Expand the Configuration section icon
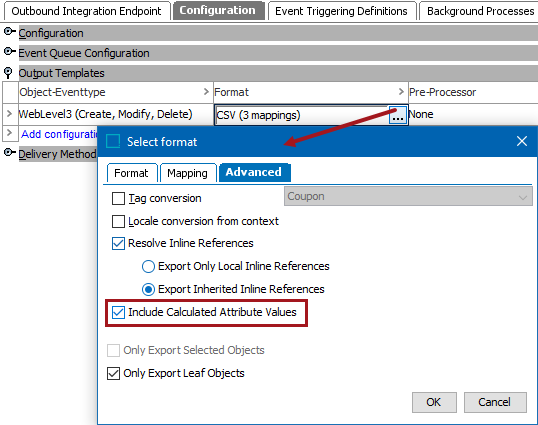Screen dimensions: 538x425 click(9, 32)
